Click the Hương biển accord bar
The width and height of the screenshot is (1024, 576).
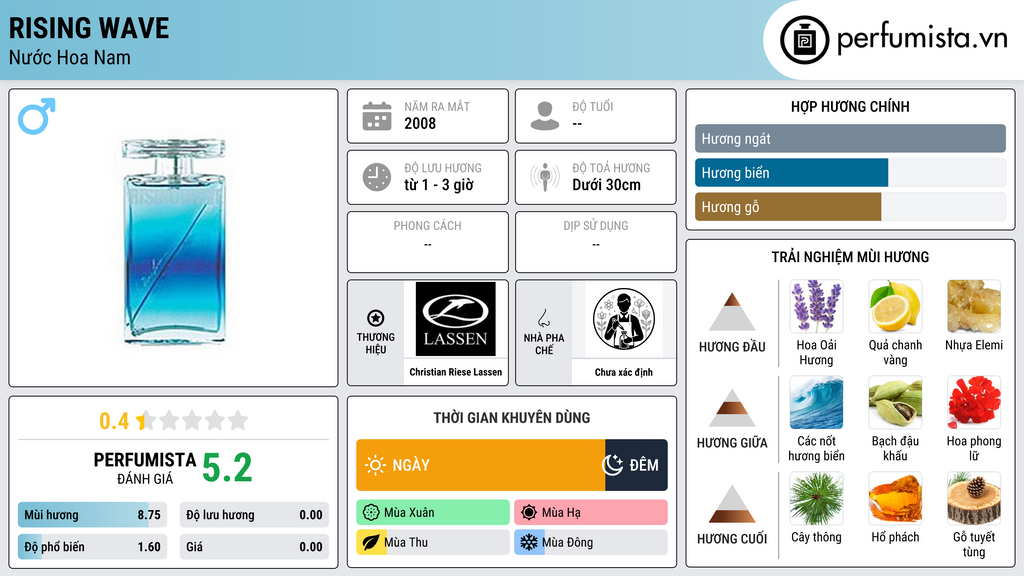pyautogui.click(x=850, y=172)
